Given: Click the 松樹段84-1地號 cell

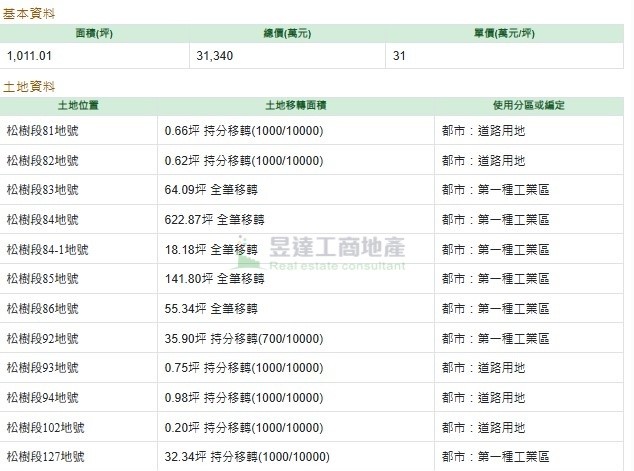Looking at the screenshot, I should [x=78, y=249].
